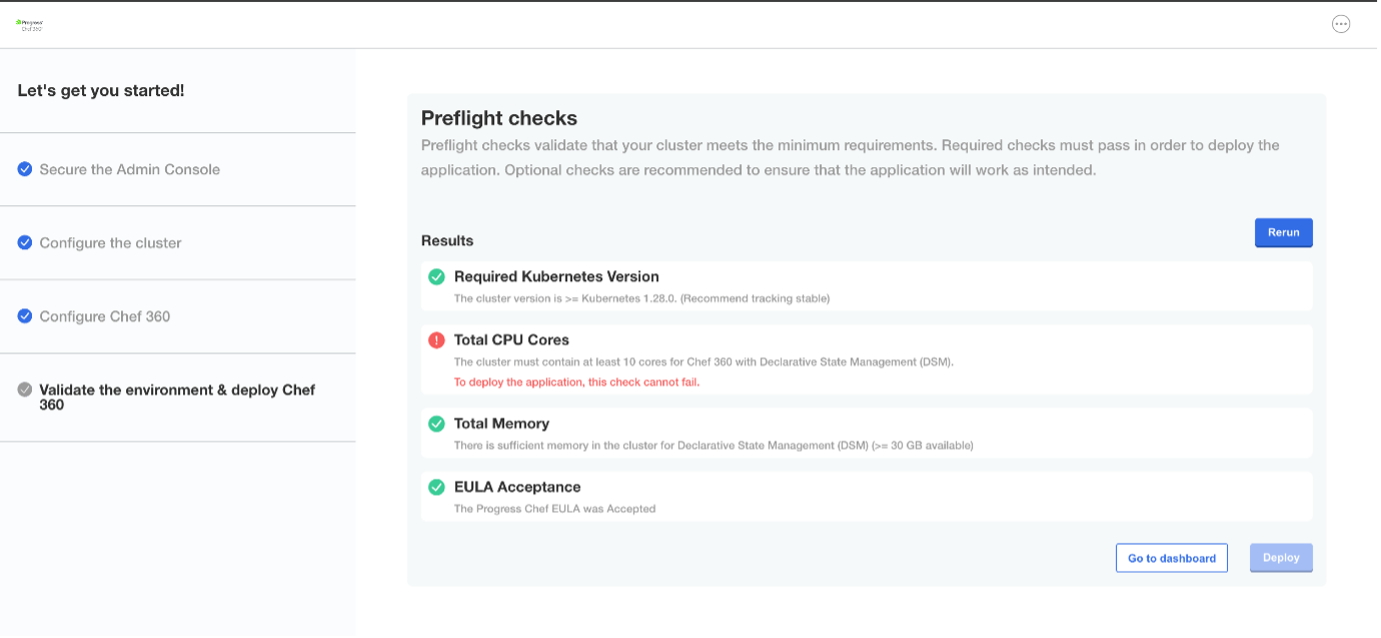Click the Go to dashboard button
Image resolution: width=1381 pixels, height=638 pixels.
click(x=1172, y=558)
